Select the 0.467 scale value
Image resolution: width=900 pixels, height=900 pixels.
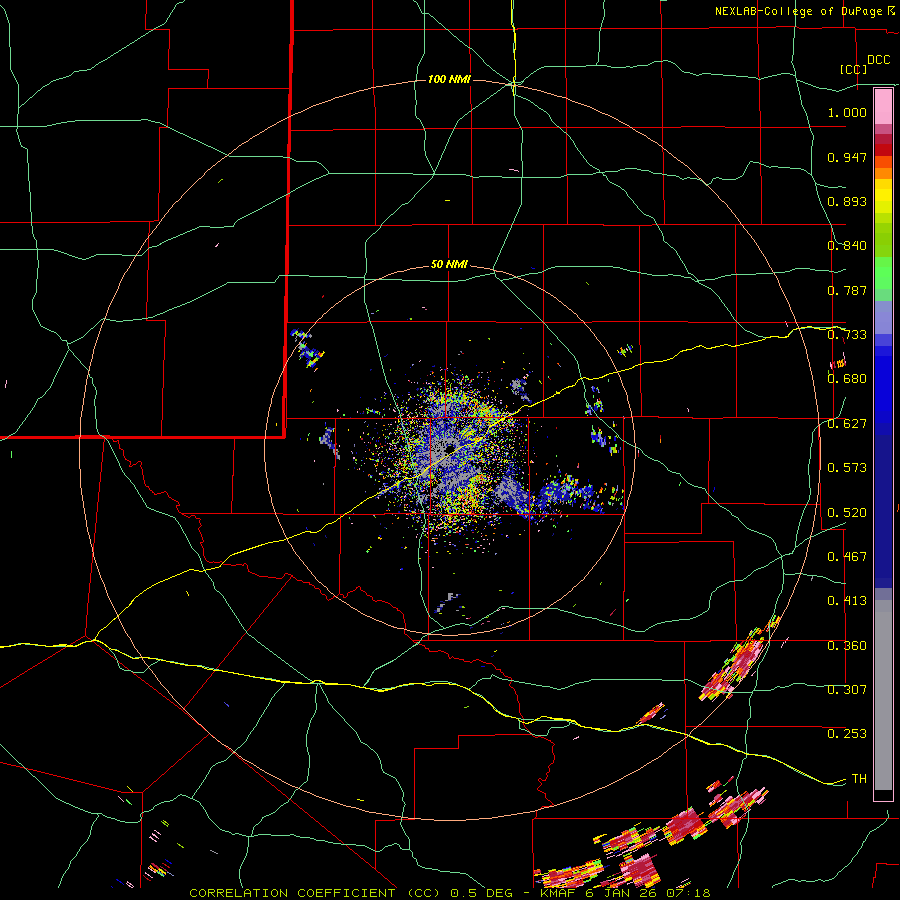pyautogui.click(x=847, y=557)
